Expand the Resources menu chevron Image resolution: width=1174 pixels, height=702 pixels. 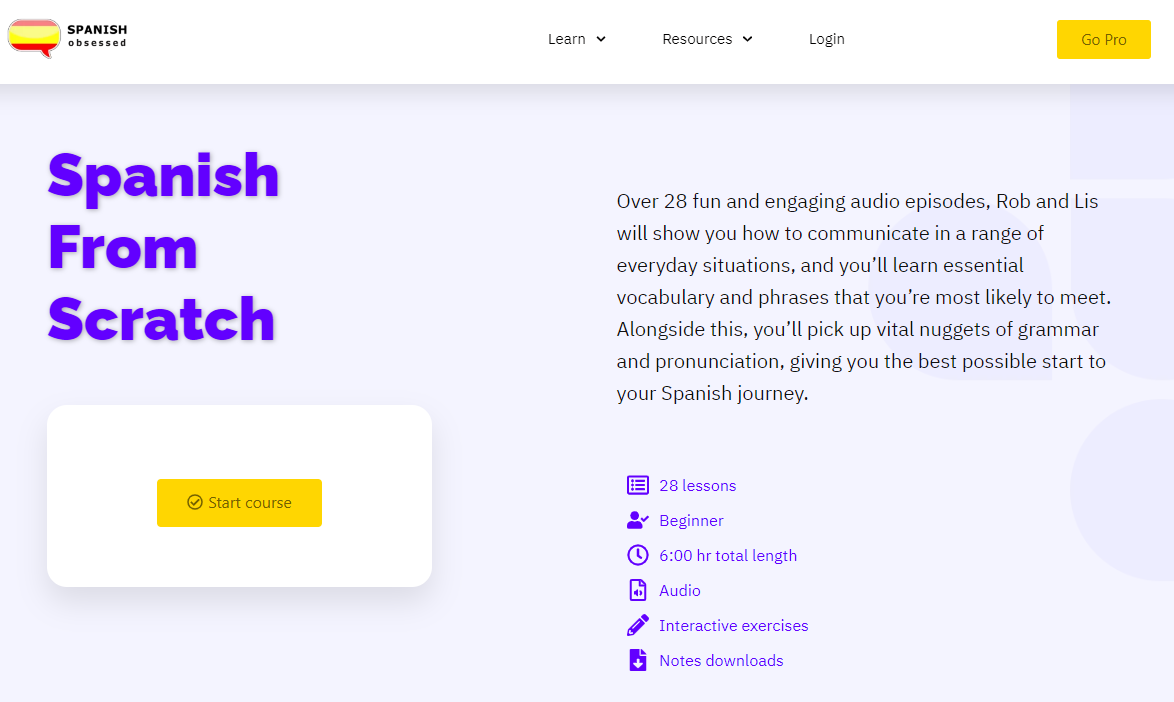pos(747,39)
